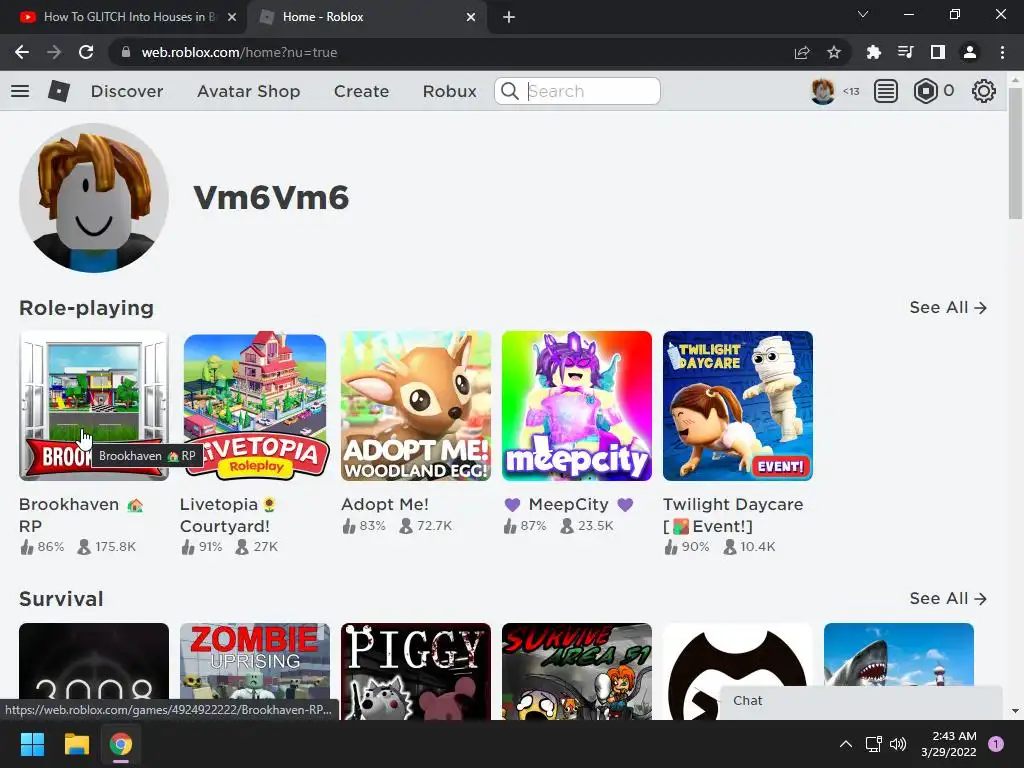The width and height of the screenshot is (1024, 768).
Task: Open the Robux menu item
Action: 449,91
